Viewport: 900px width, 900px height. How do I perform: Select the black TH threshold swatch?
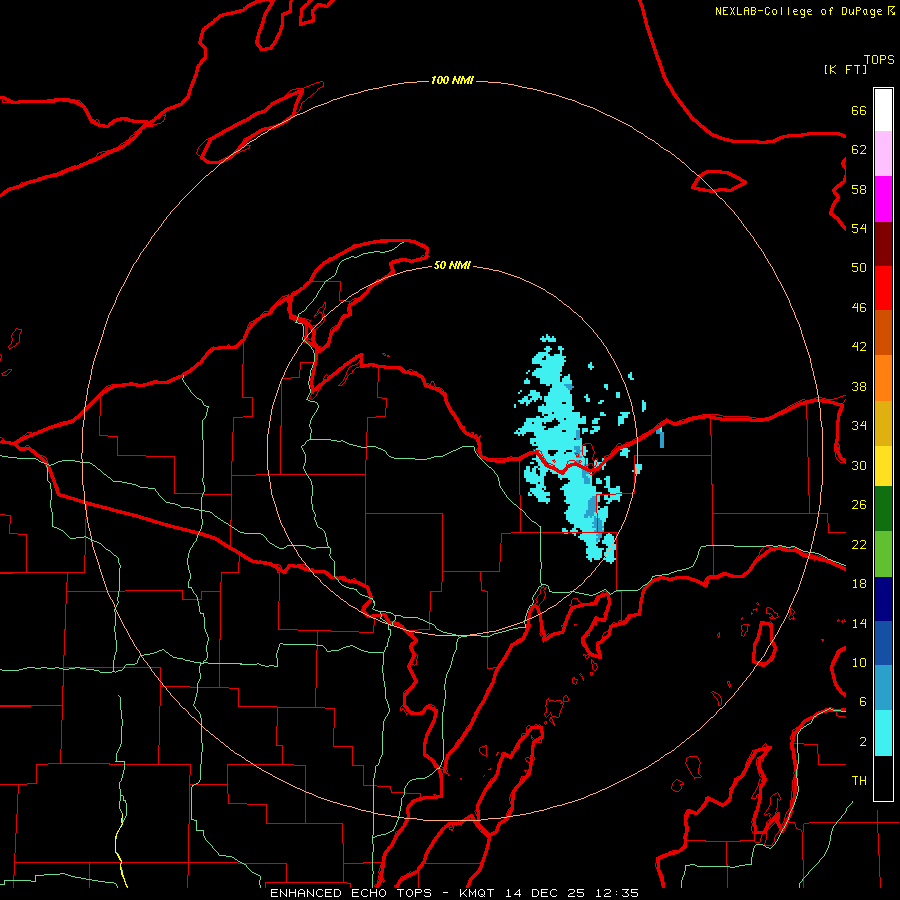pyautogui.click(x=883, y=778)
